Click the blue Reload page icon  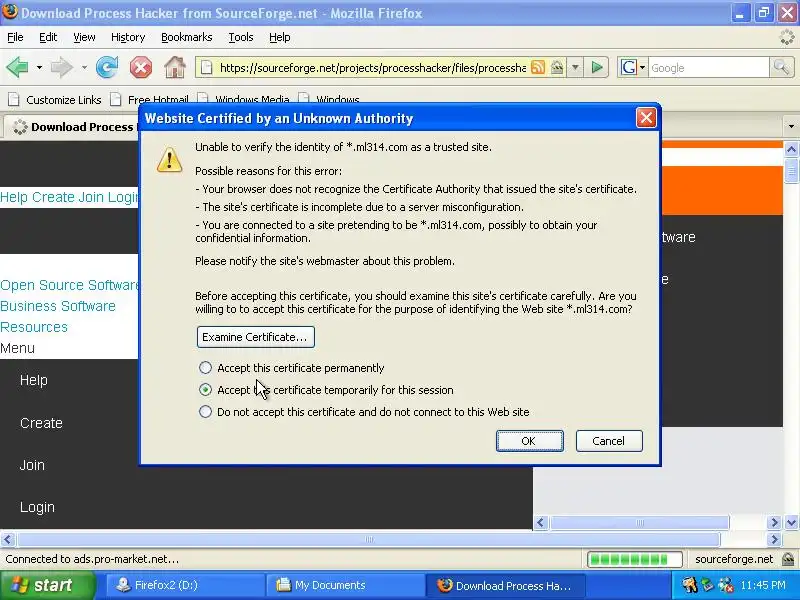[107, 67]
